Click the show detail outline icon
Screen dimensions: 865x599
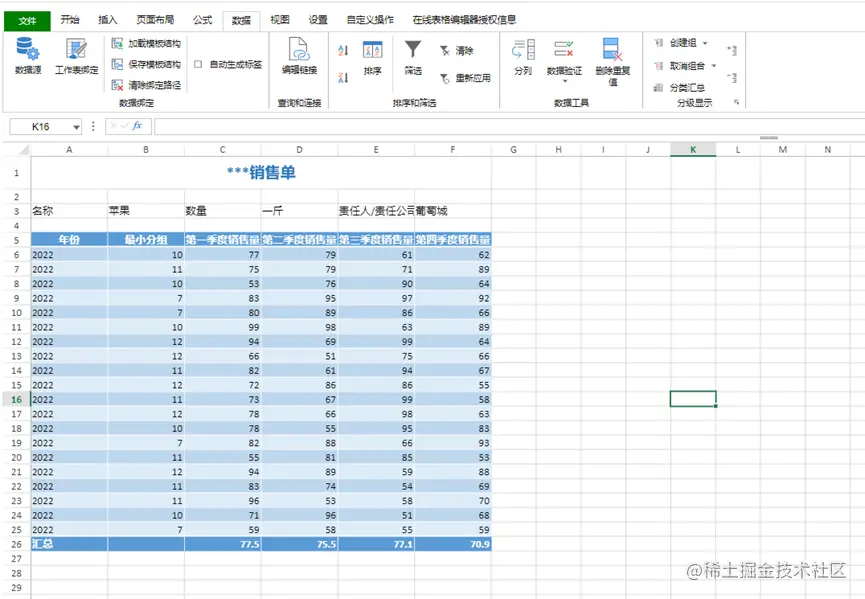pyautogui.click(x=732, y=51)
